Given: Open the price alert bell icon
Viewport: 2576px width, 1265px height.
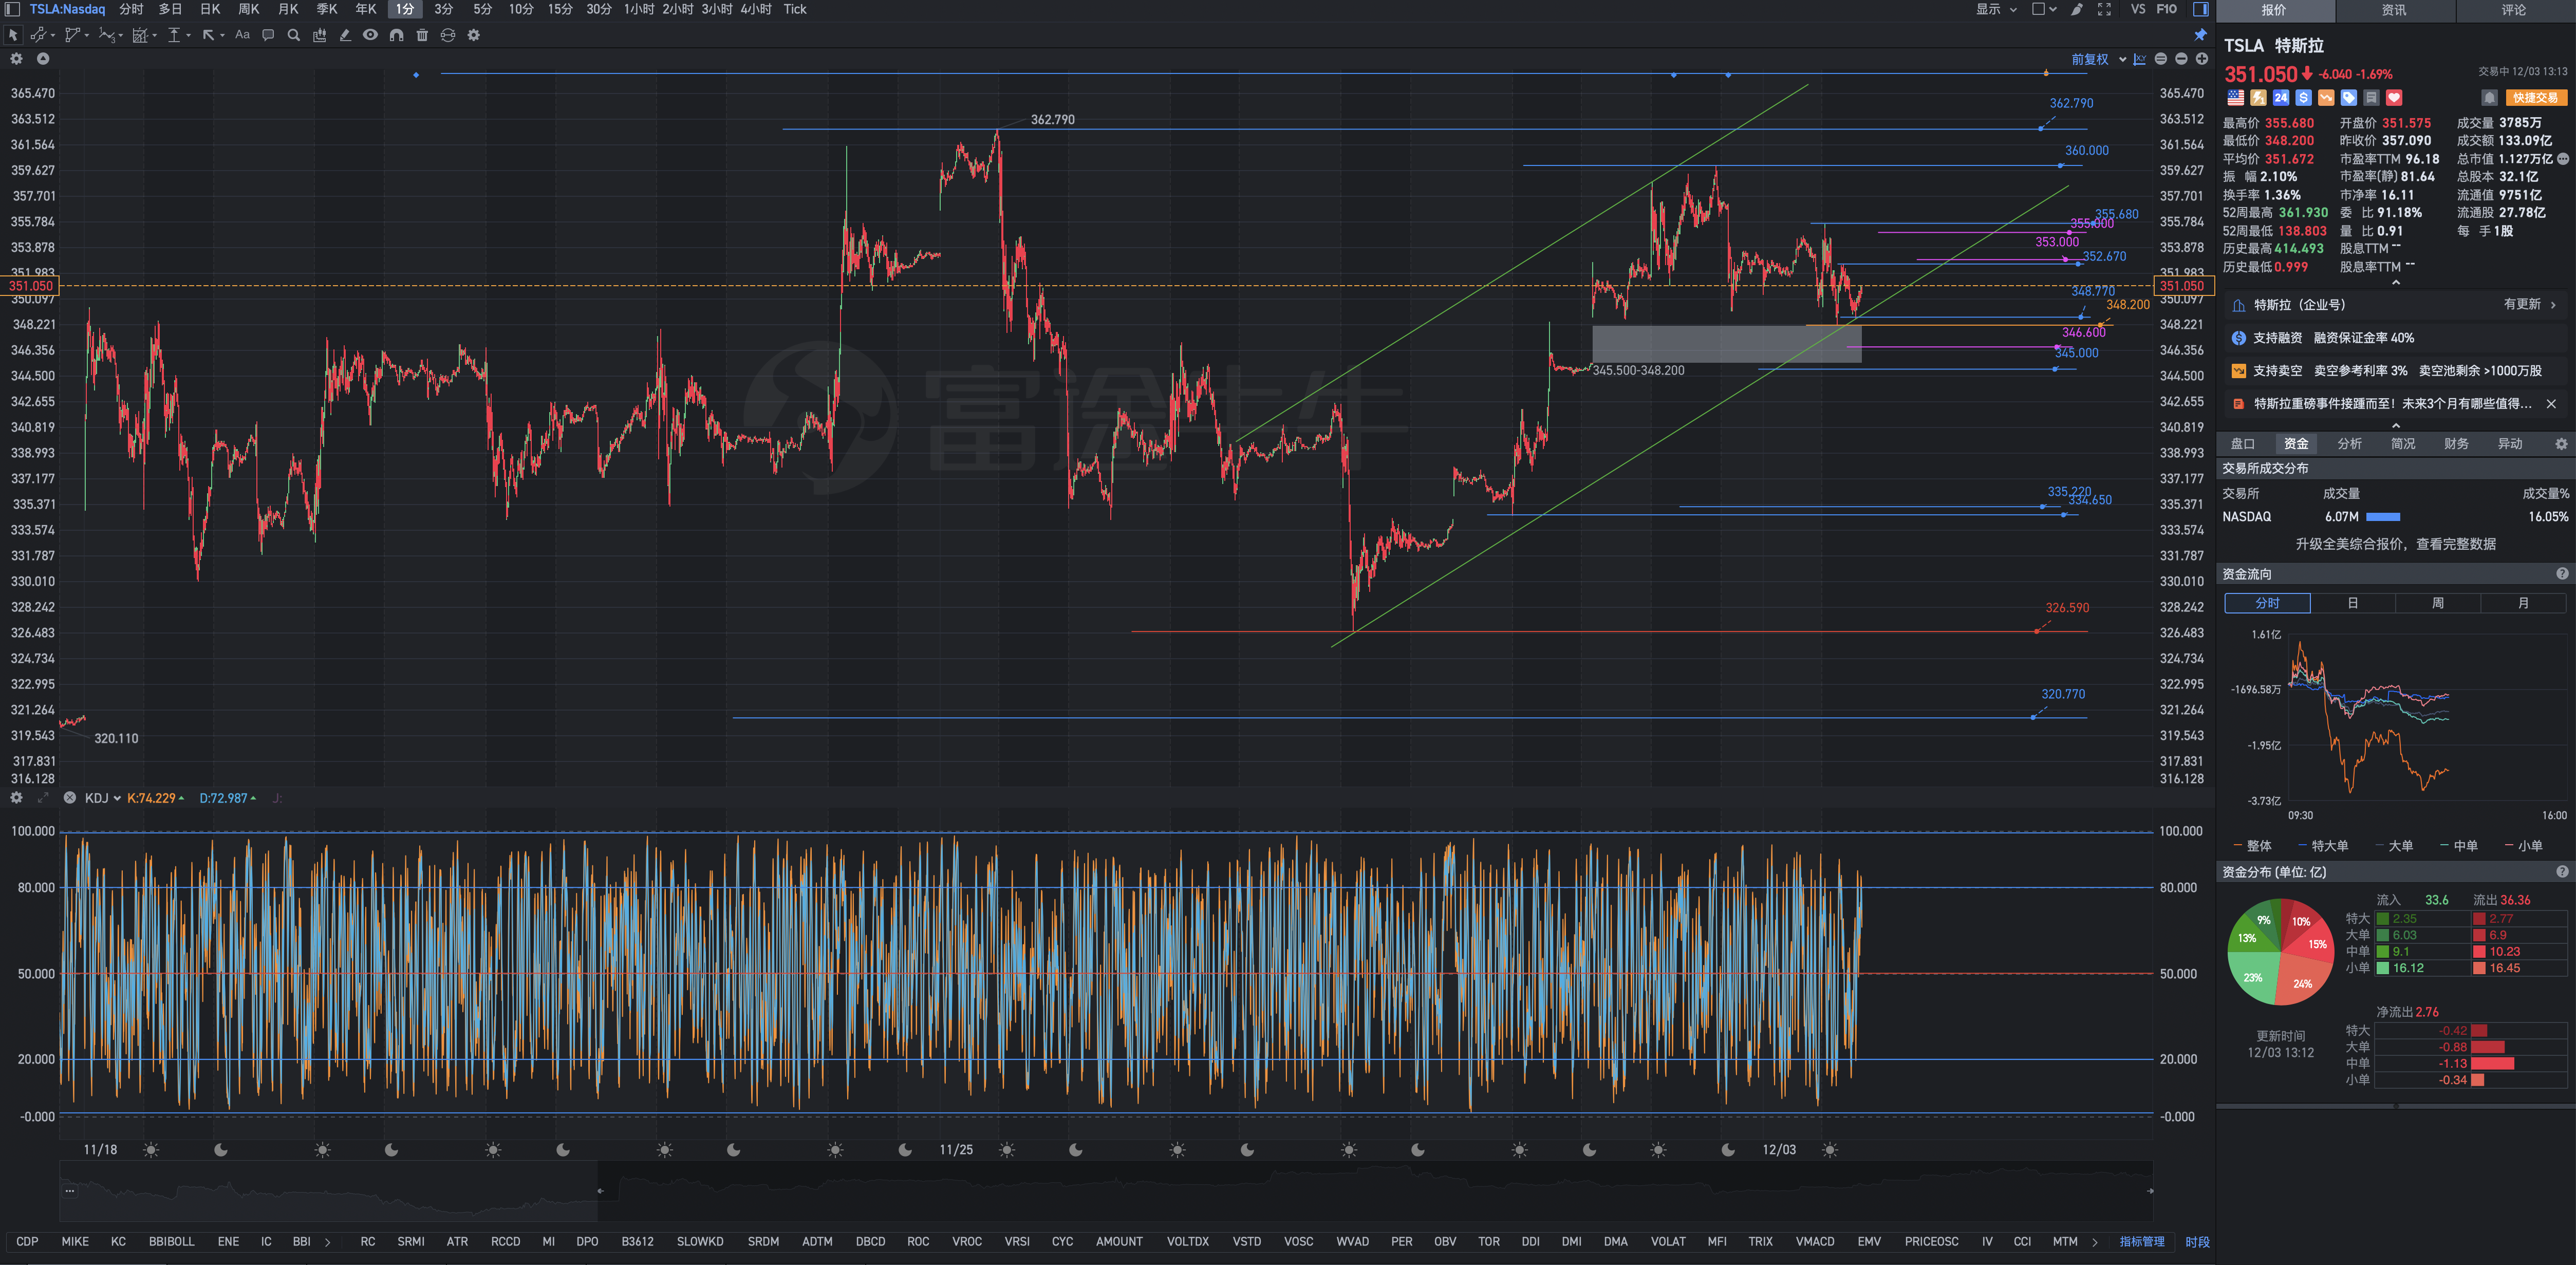Looking at the screenshot, I should coord(2489,98).
